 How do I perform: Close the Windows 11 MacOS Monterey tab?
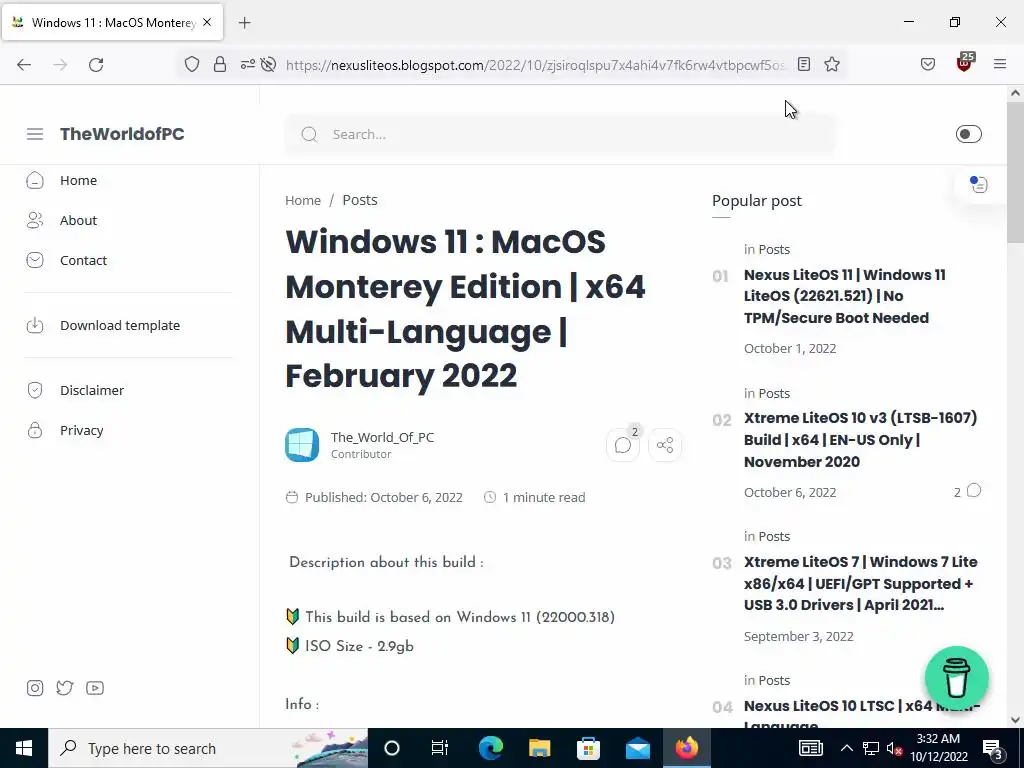click(207, 22)
